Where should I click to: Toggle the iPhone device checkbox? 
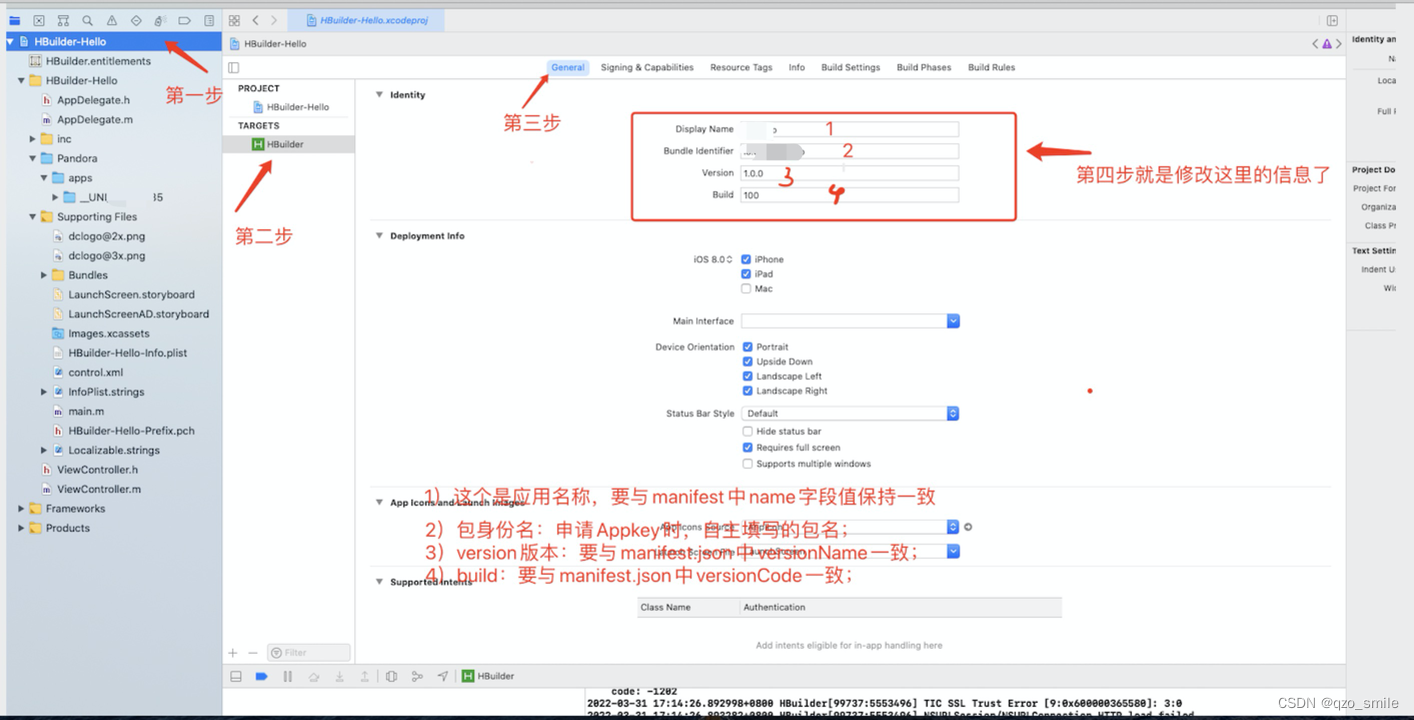747,259
